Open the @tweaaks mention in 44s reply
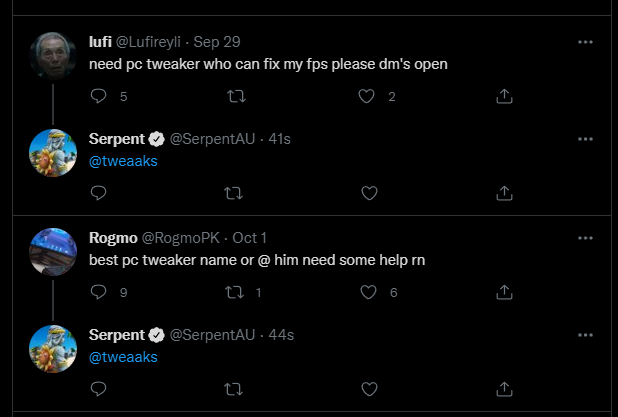The width and height of the screenshot is (618, 417). [x=123, y=356]
